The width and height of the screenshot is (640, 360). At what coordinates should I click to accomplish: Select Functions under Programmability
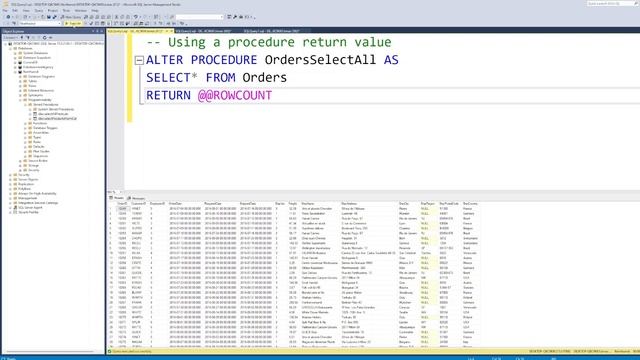tap(40, 123)
